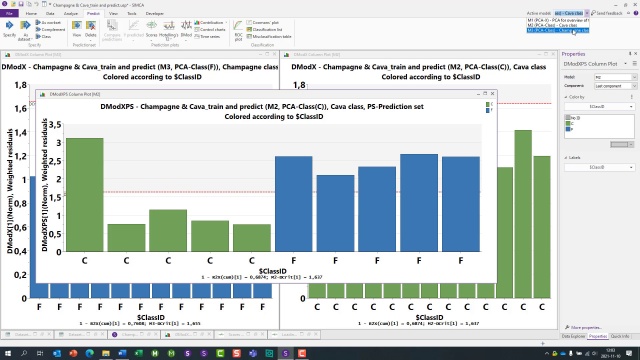Open the Color by $ClassID dropdown
Screen dimensions: 640x360
[x=599, y=107]
